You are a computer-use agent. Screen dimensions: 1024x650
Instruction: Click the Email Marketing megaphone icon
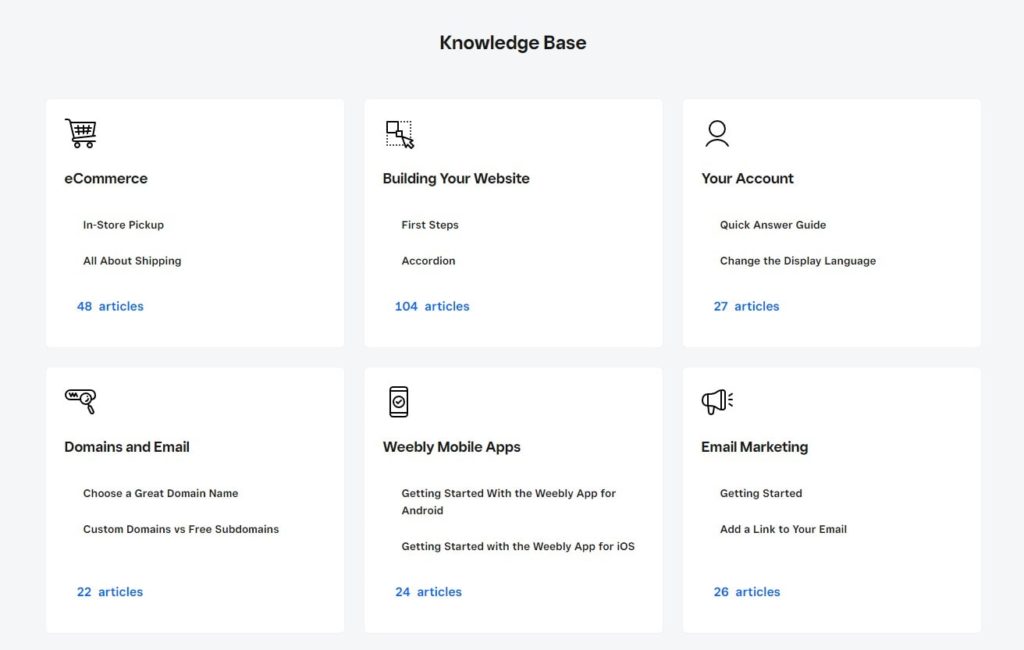coord(717,401)
